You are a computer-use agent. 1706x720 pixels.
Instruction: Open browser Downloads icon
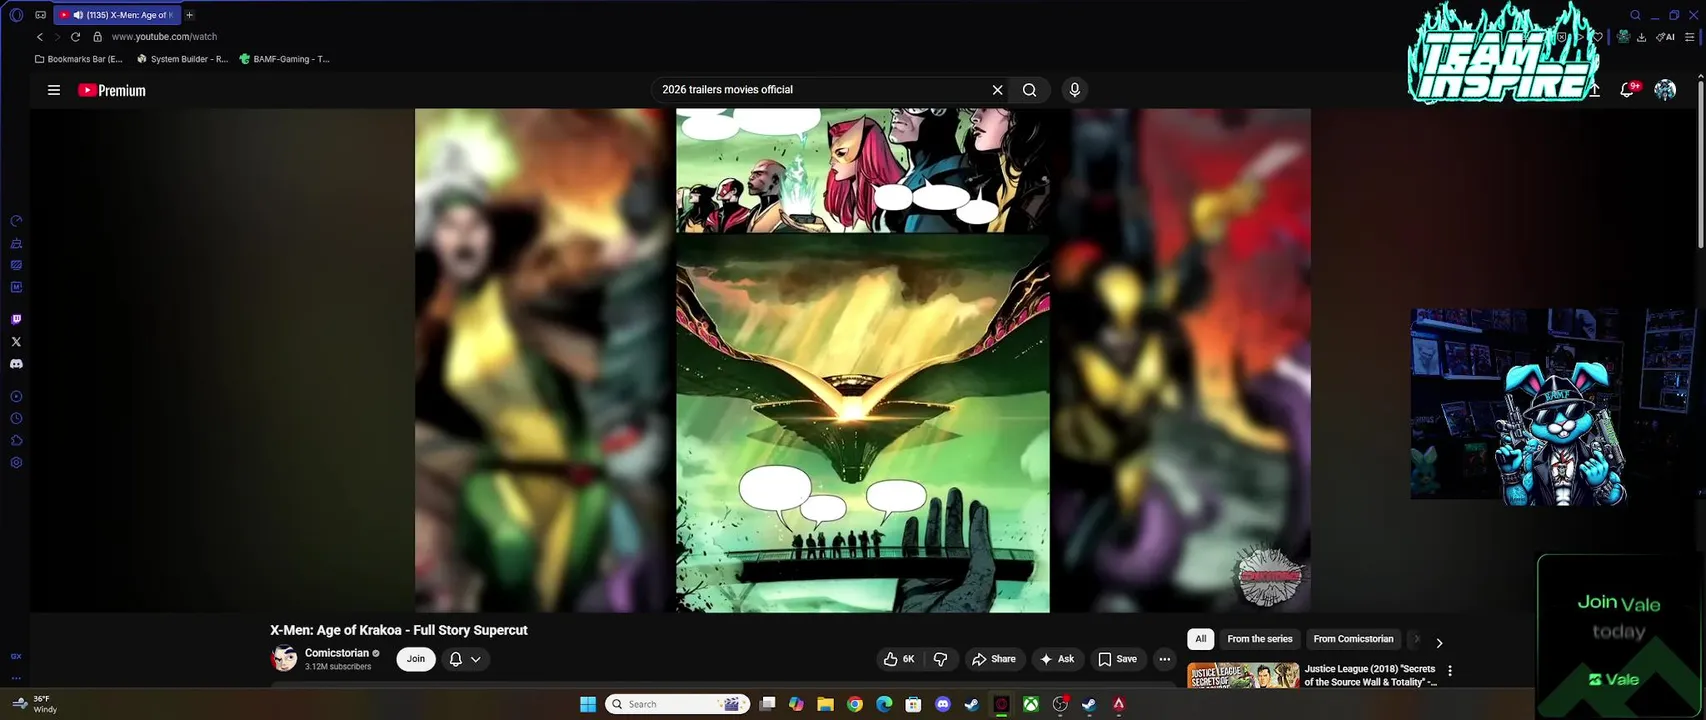click(x=1641, y=37)
